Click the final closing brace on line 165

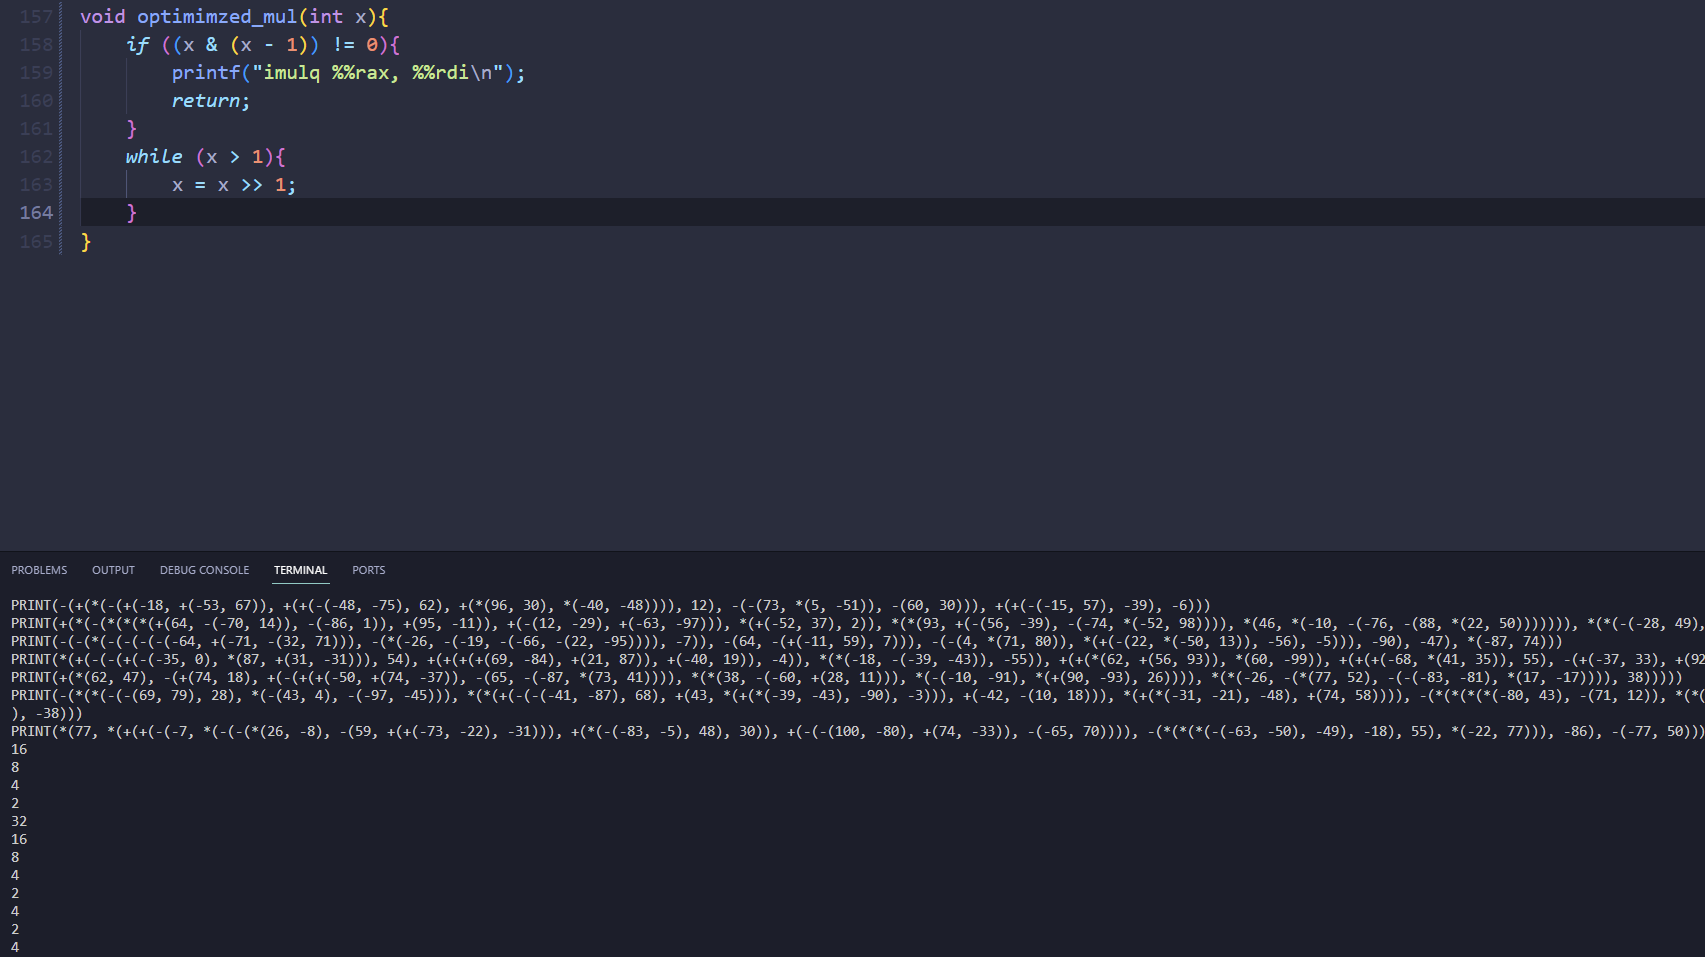point(86,242)
